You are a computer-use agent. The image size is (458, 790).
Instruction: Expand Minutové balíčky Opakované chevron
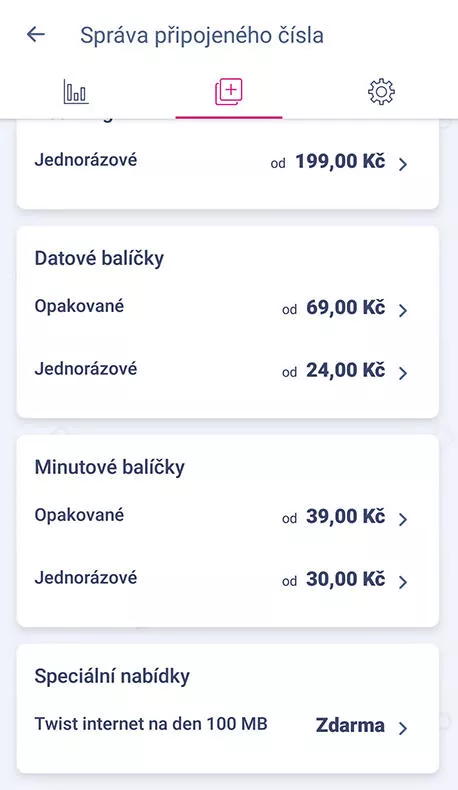click(x=403, y=519)
